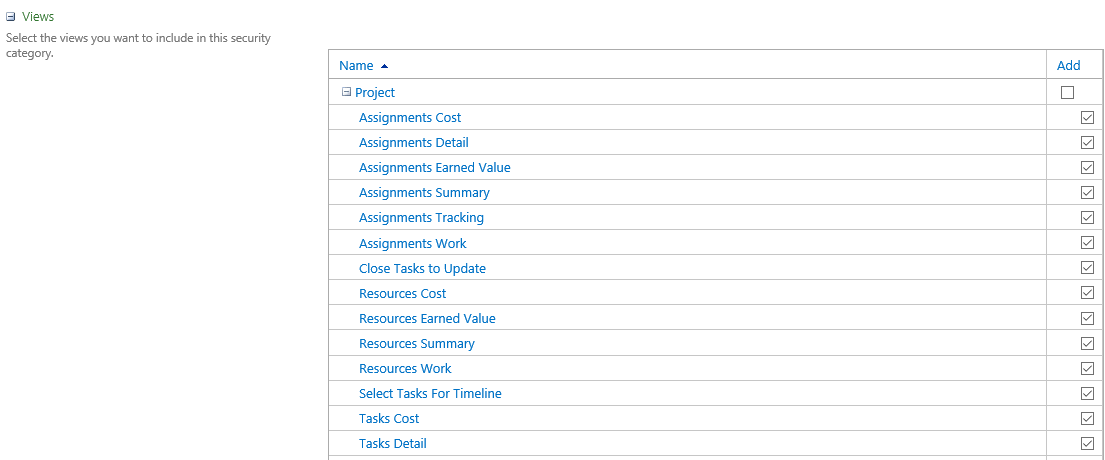The width and height of the screenshot is (1105, 460).
Task: Uncheck the Assignments Detail checkbox
Action: click(1087, 143)
